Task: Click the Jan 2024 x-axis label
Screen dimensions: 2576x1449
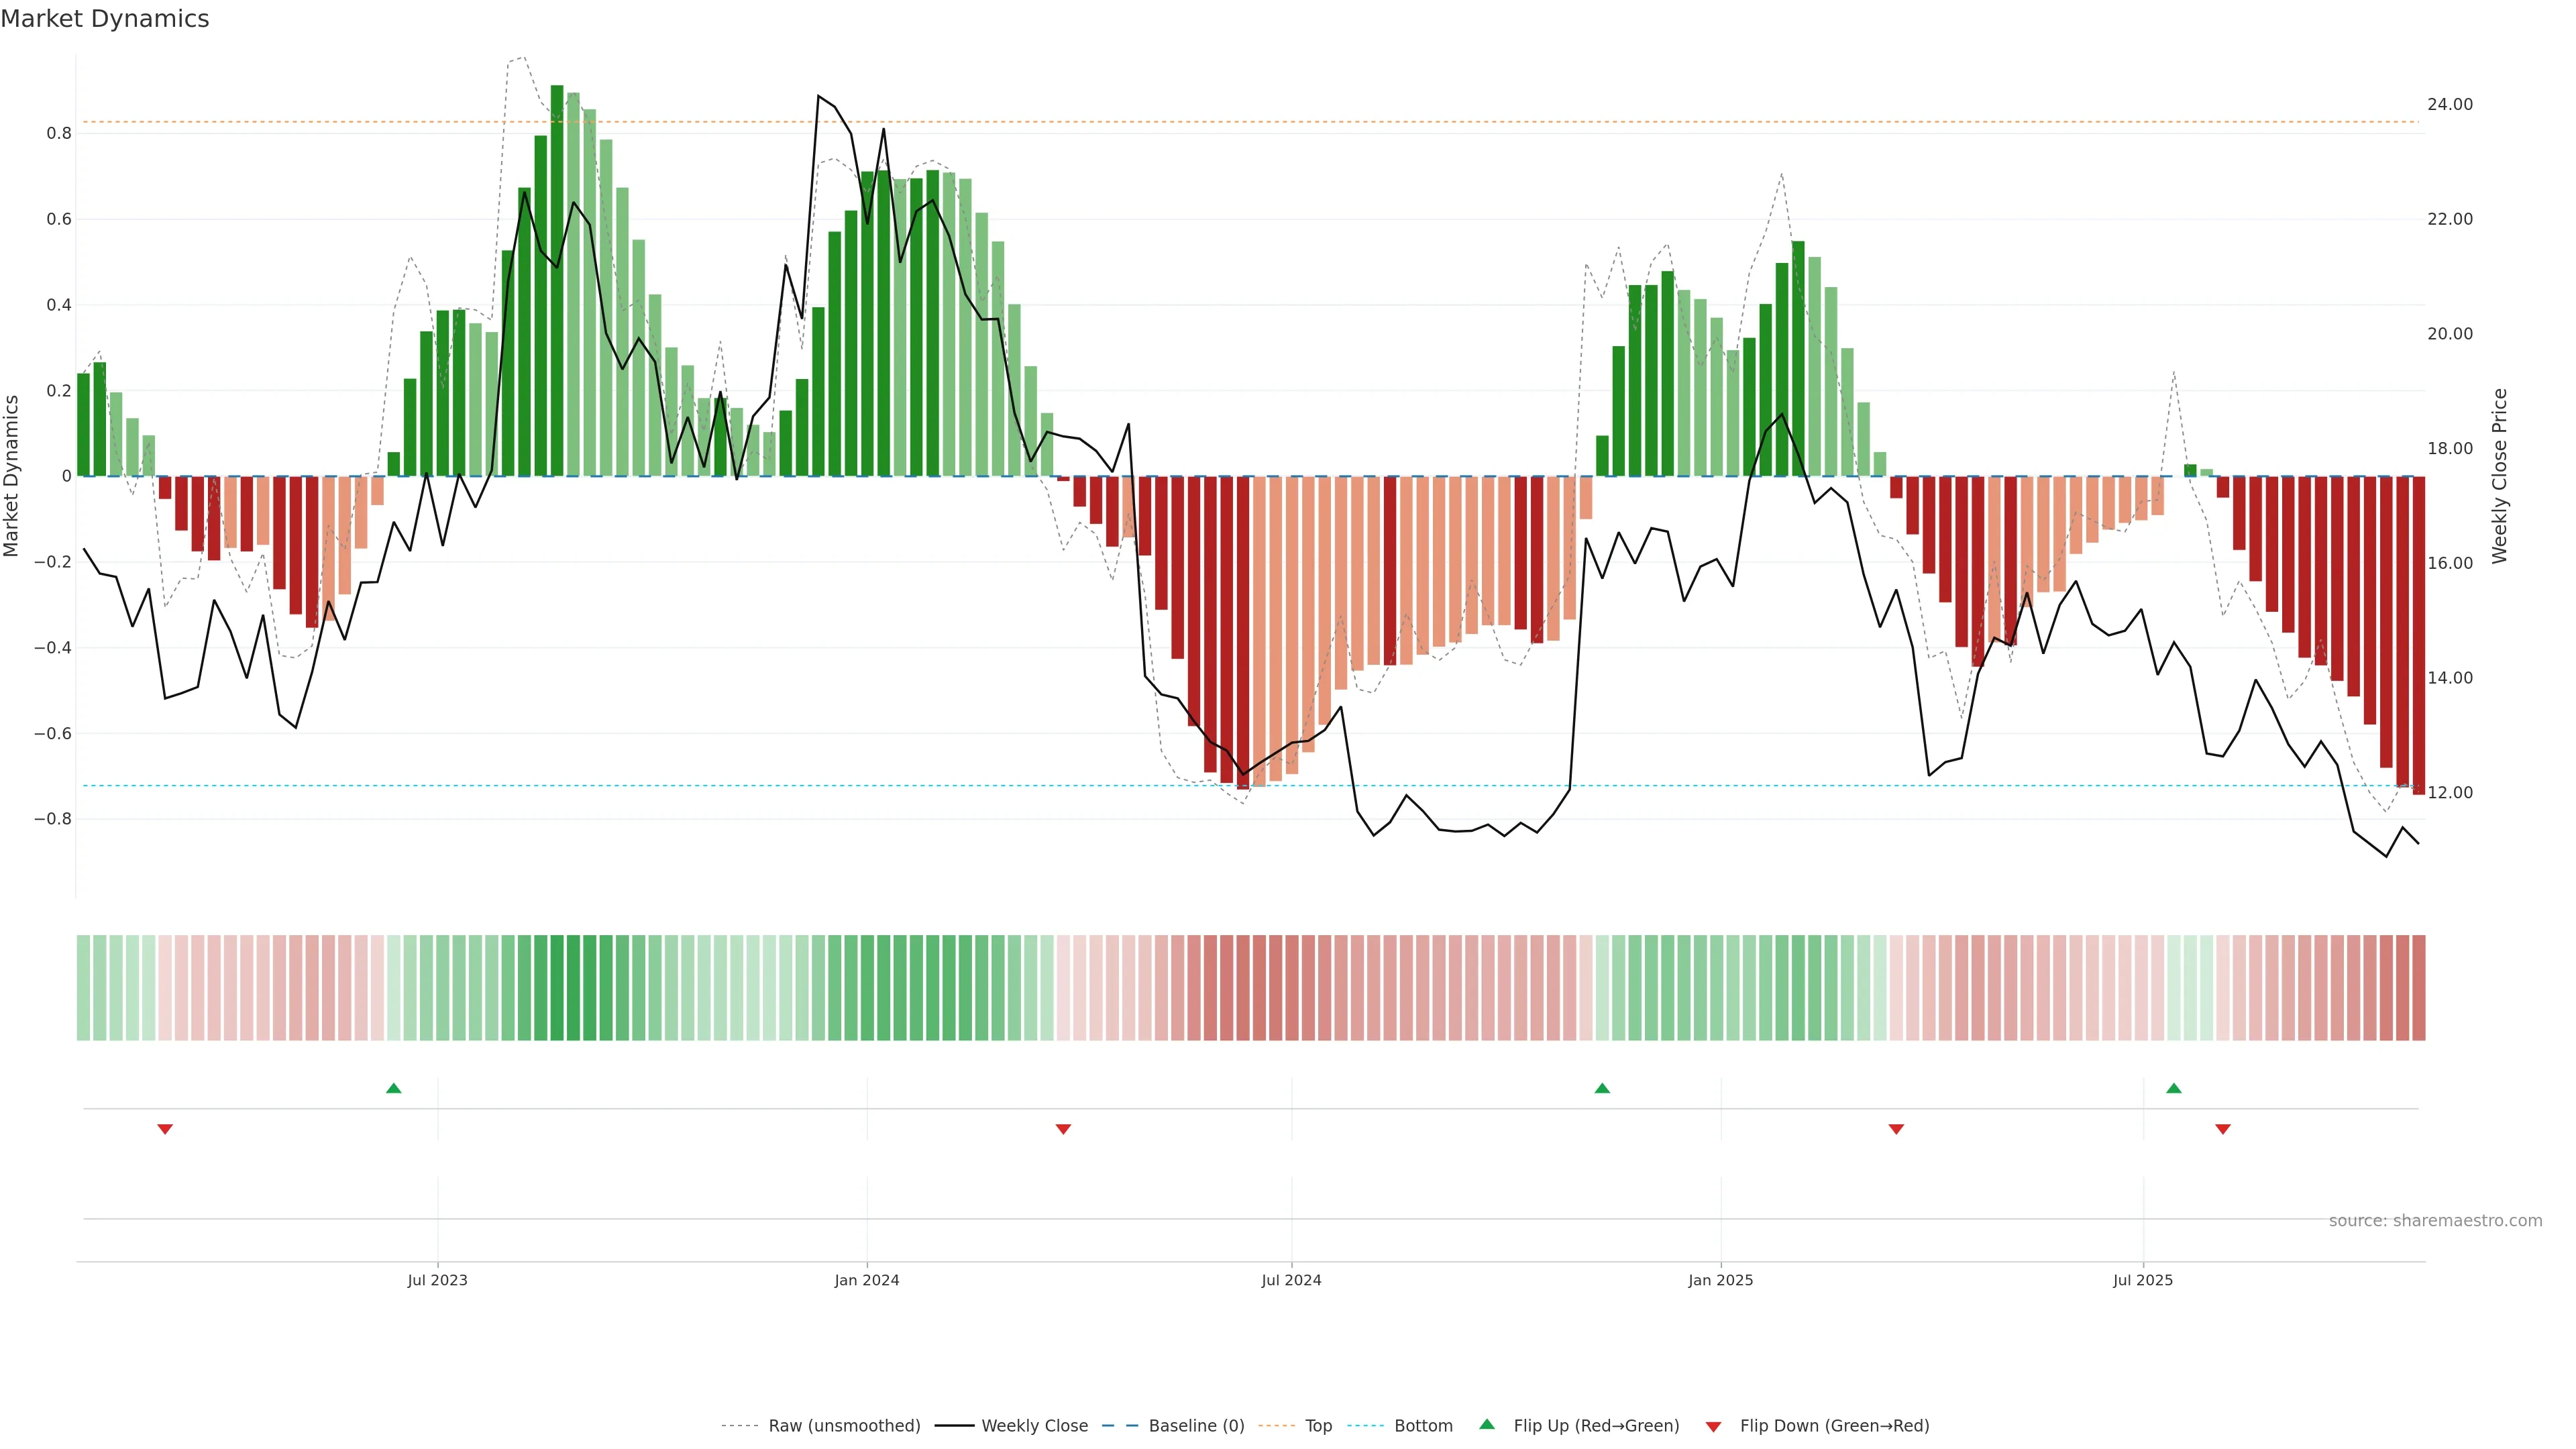Action: point(867,1280)
